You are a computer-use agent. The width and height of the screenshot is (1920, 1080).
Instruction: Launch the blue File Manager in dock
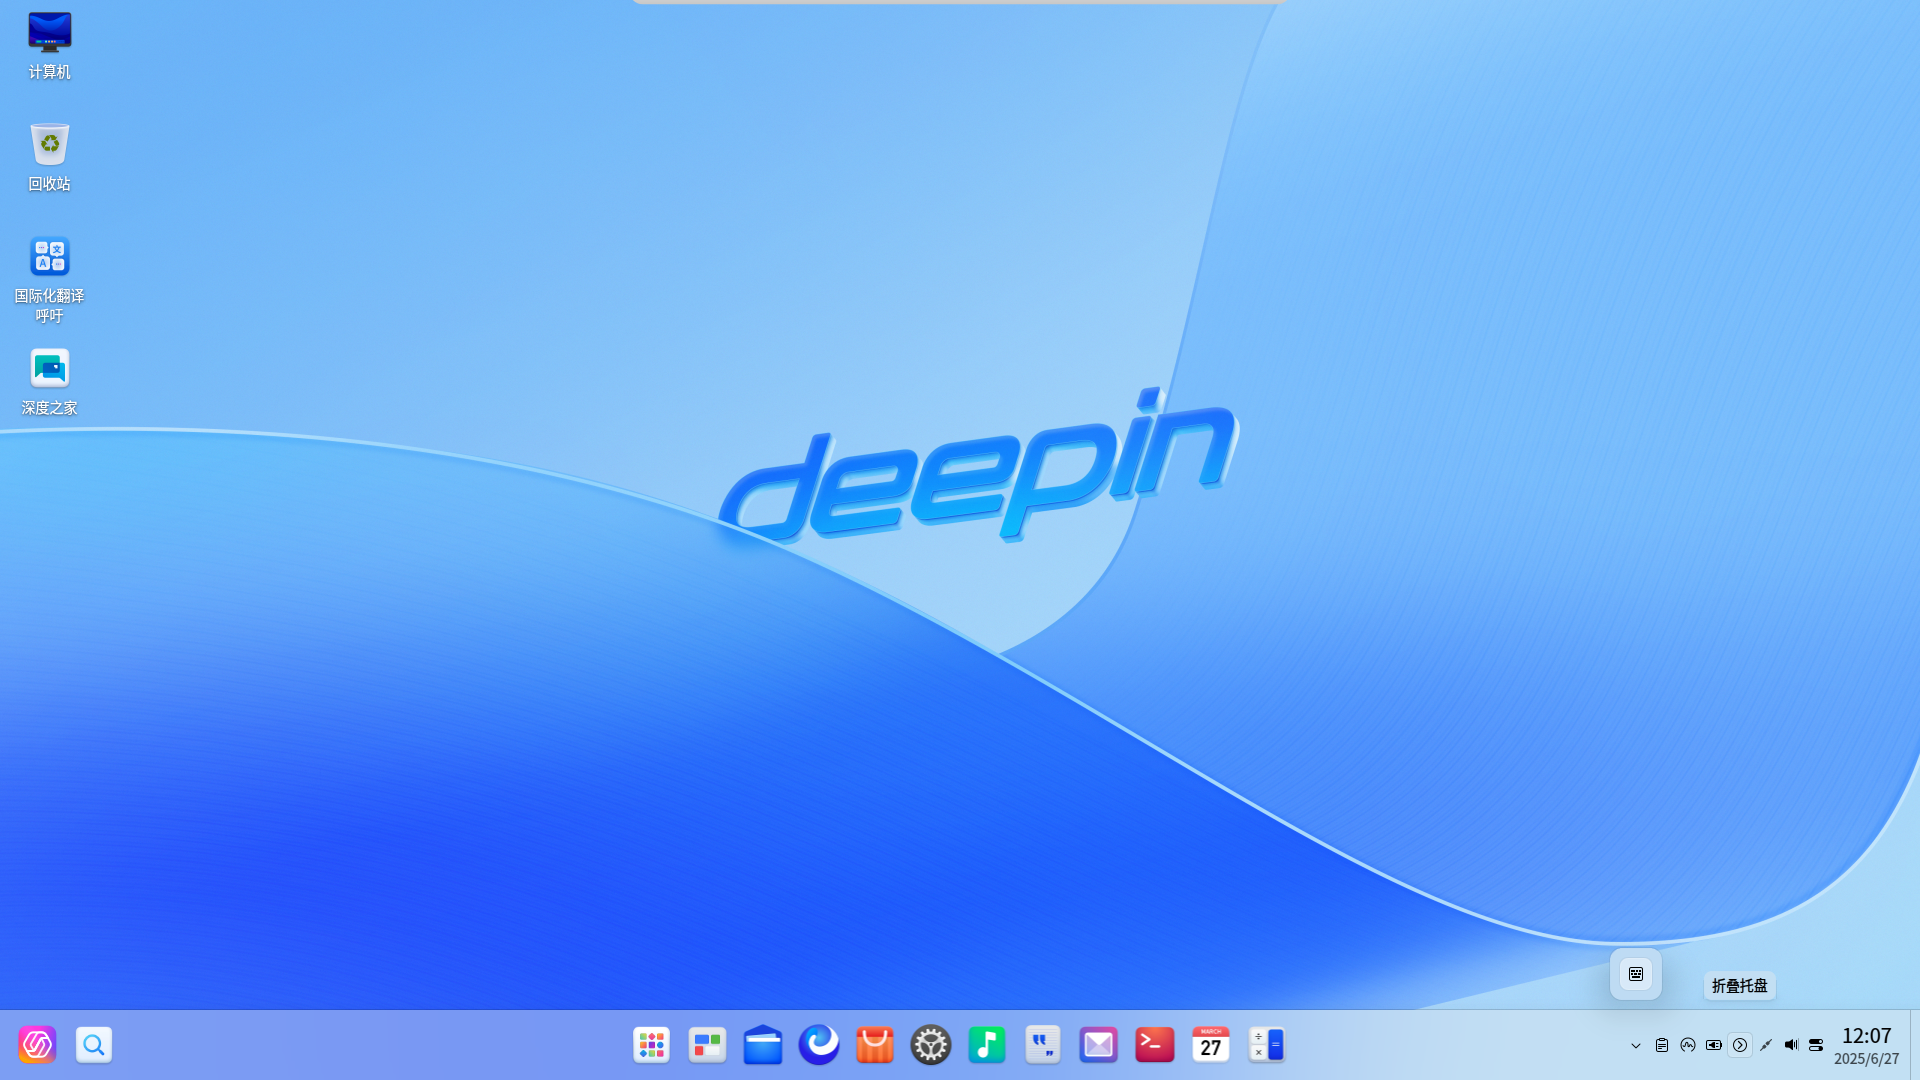763,1045
